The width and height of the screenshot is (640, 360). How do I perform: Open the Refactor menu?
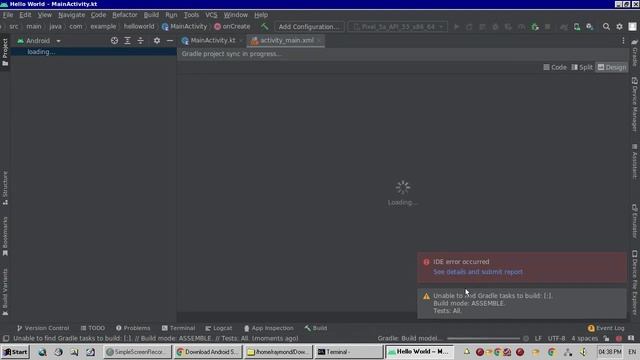tap(124, 15)
